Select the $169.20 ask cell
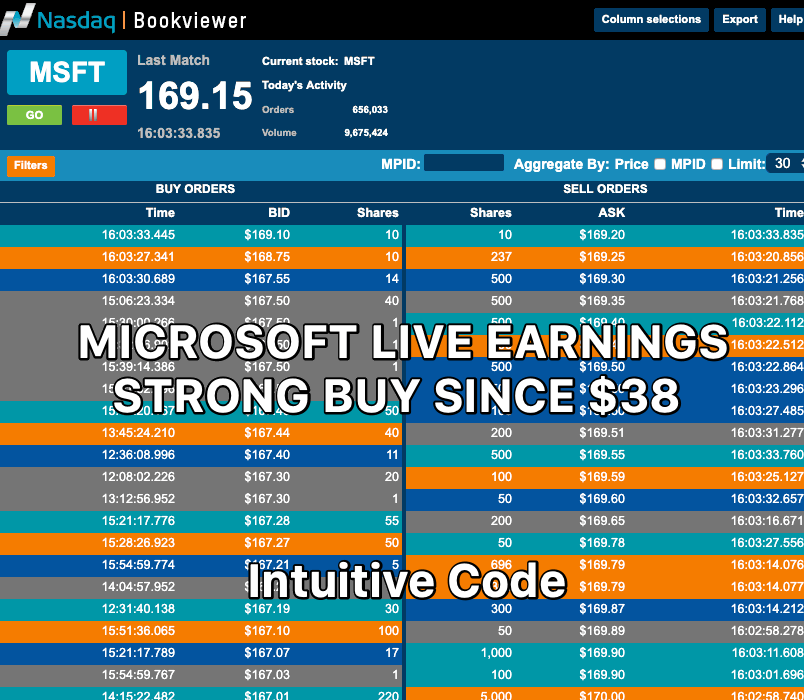The width and height of the screenshot is (804, 700). [602, 235]
